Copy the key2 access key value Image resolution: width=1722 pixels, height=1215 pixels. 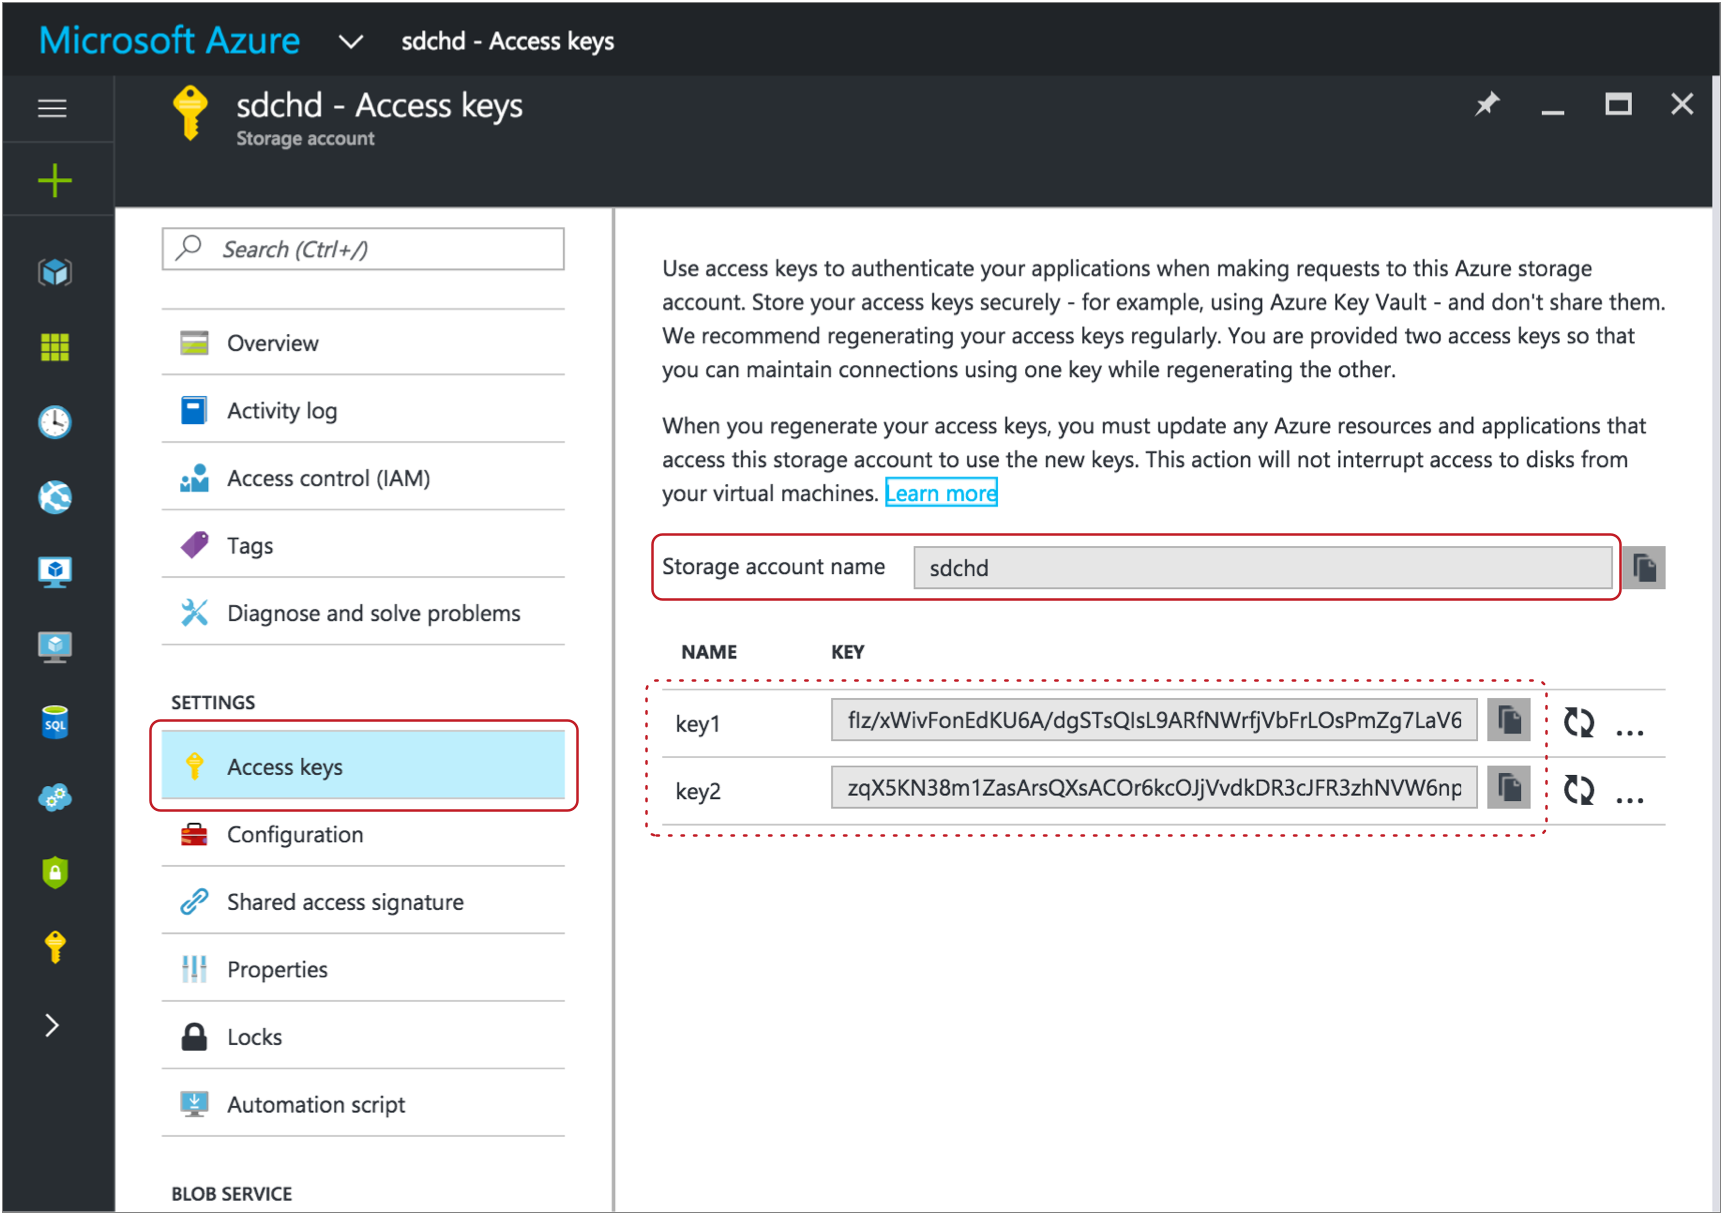click(1508, 788)
